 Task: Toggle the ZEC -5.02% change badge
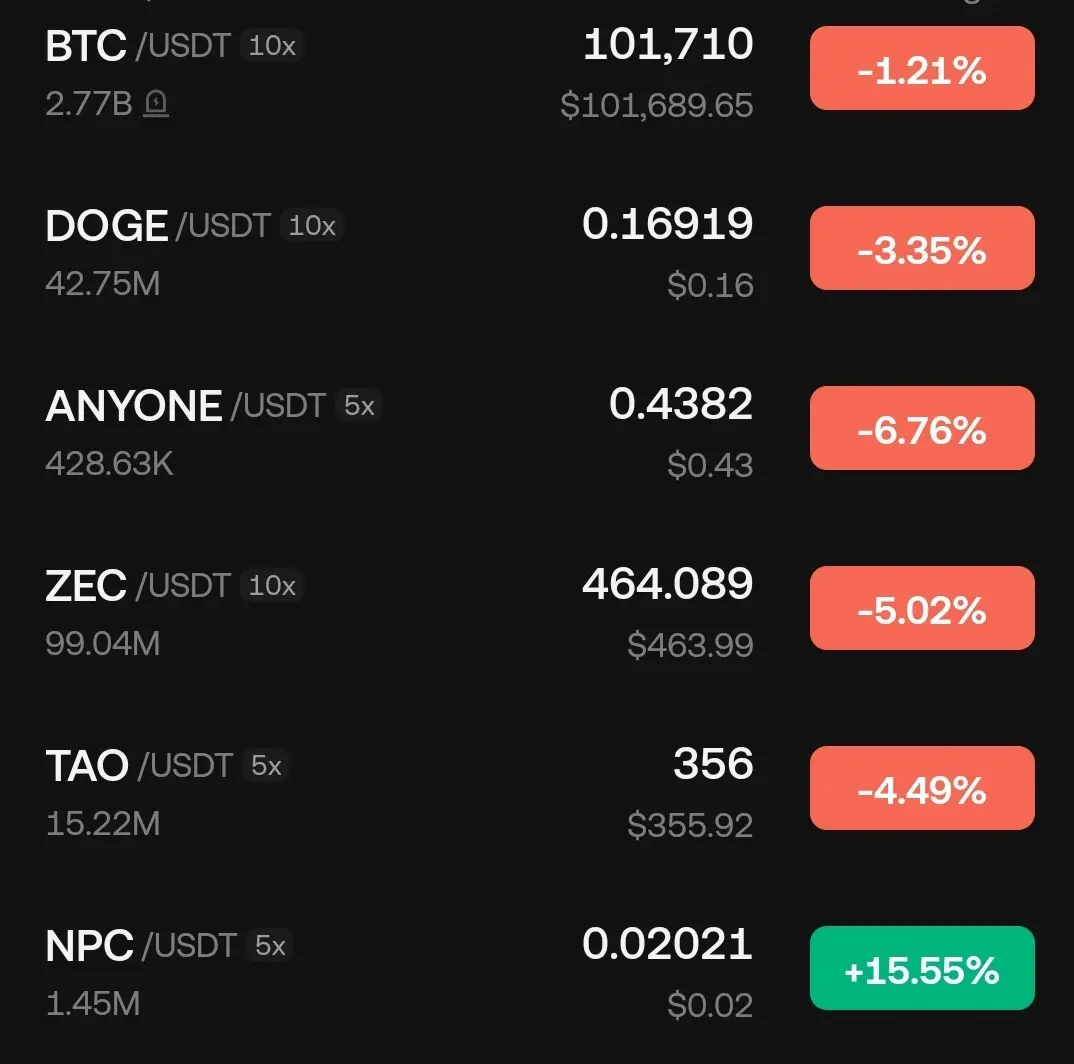pos(922,608)
